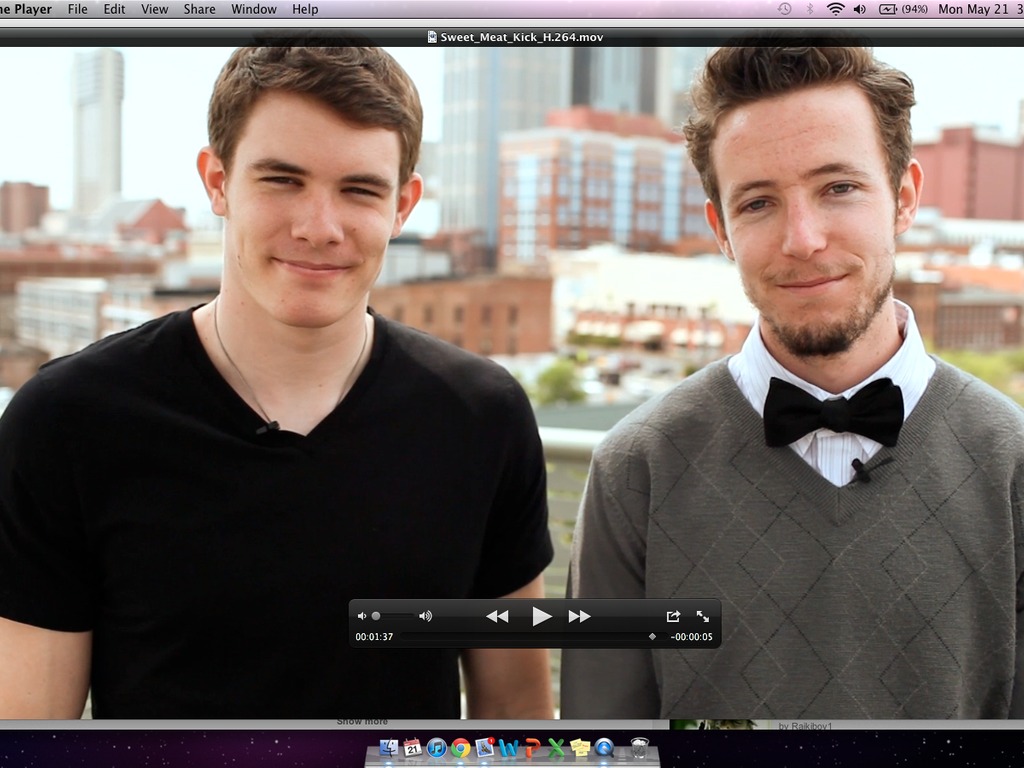Open the battery status menu
The height and width of the screenshot is (768, 1024).
pyautogui.click(x=888, y=9)
